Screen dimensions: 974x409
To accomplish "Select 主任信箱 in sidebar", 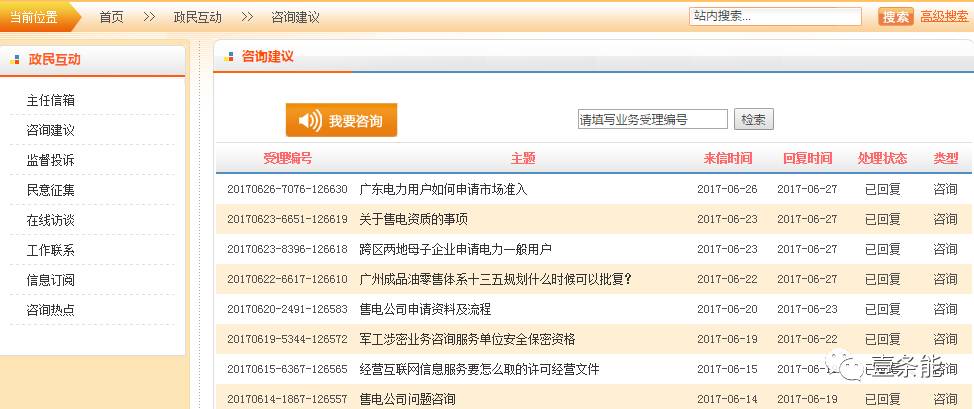I will [x=51, y=101].
